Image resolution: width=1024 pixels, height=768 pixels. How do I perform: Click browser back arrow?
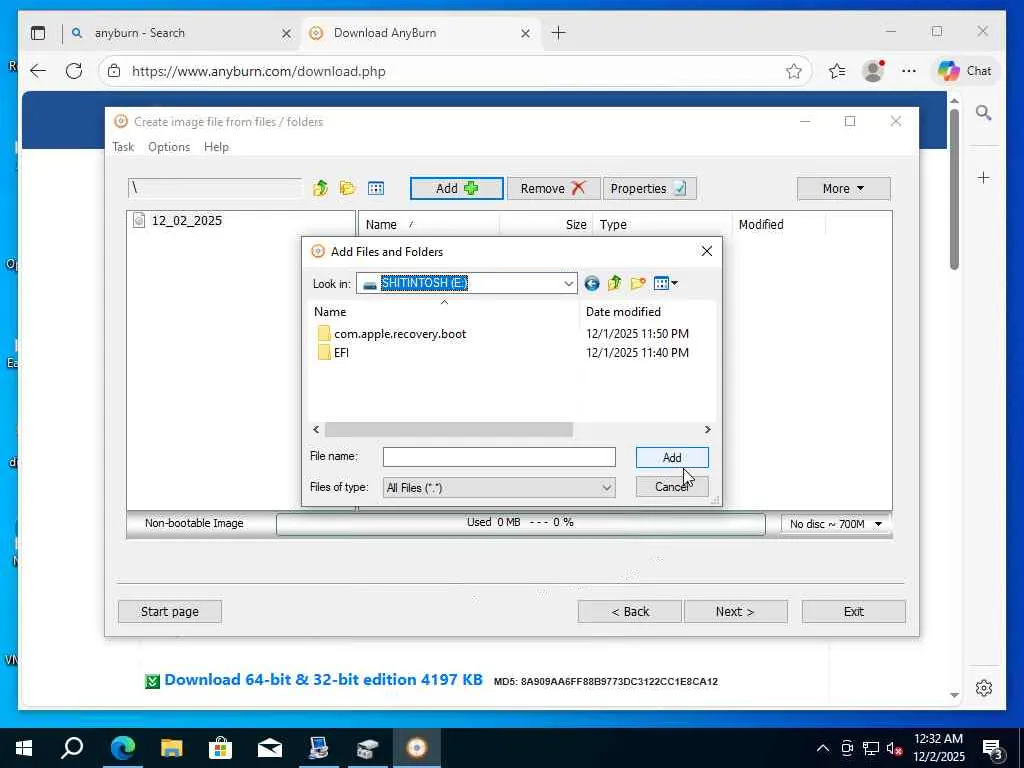coord(39,71)
